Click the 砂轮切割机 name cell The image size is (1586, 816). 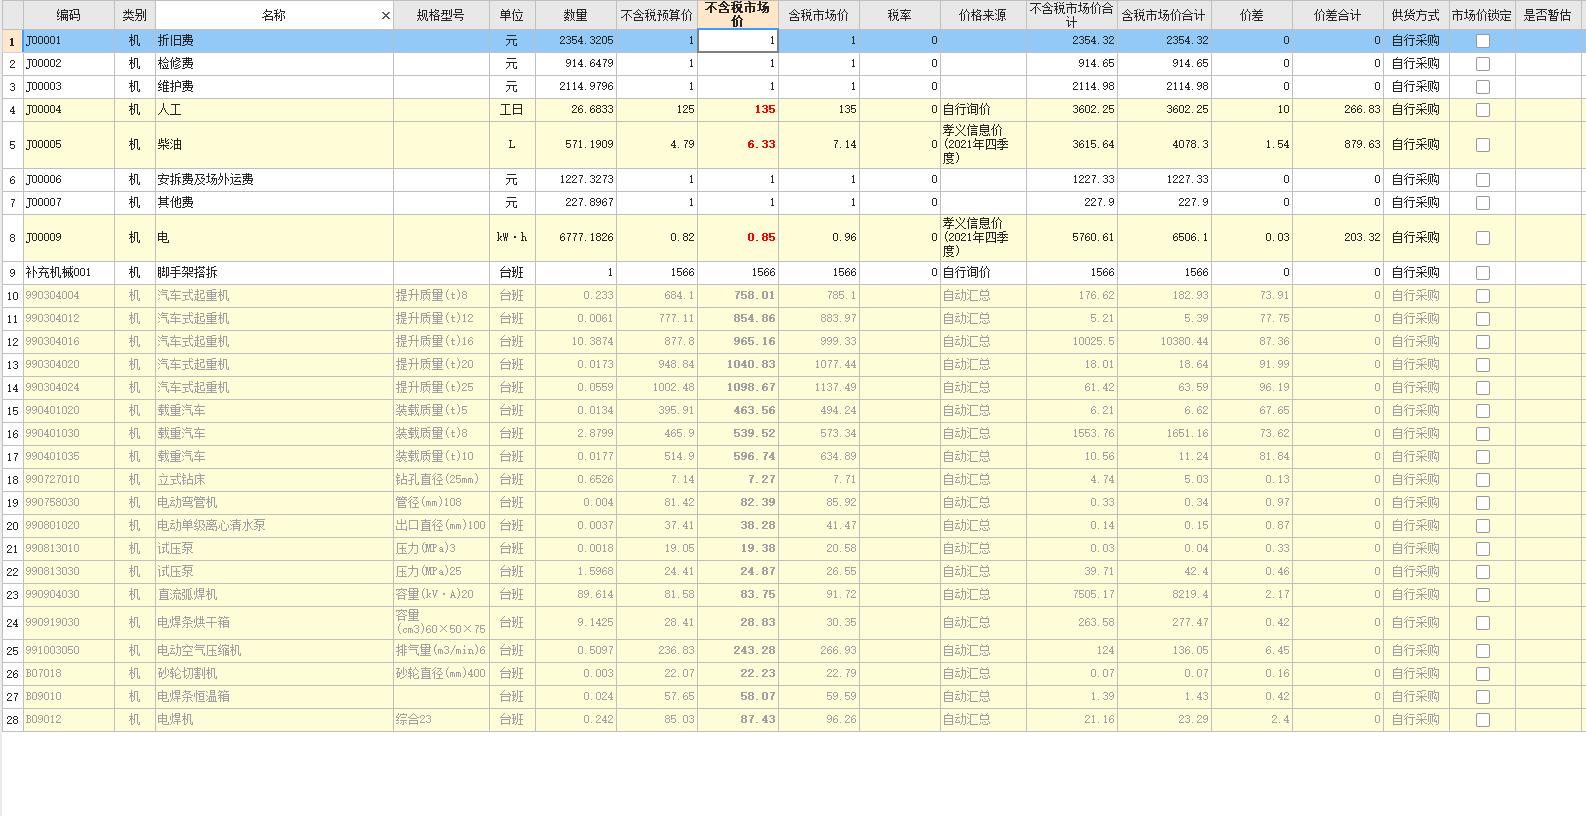(274, 674)
